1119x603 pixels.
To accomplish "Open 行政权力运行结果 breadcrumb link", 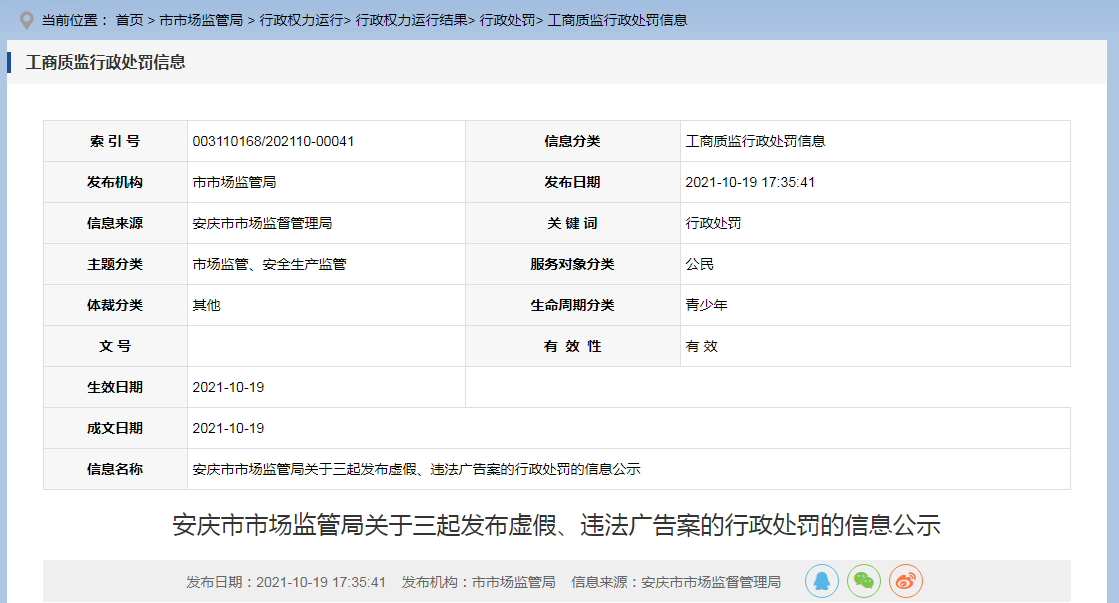I will (411, 20).
